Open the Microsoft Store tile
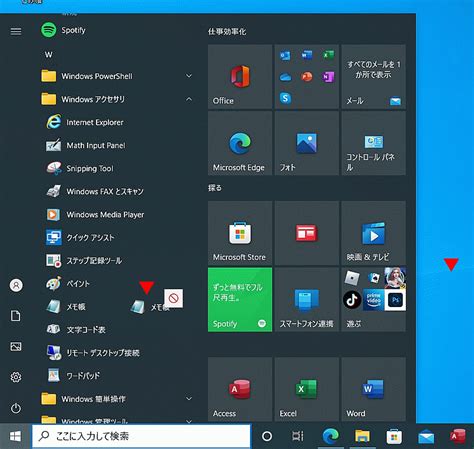 (240, 233)
